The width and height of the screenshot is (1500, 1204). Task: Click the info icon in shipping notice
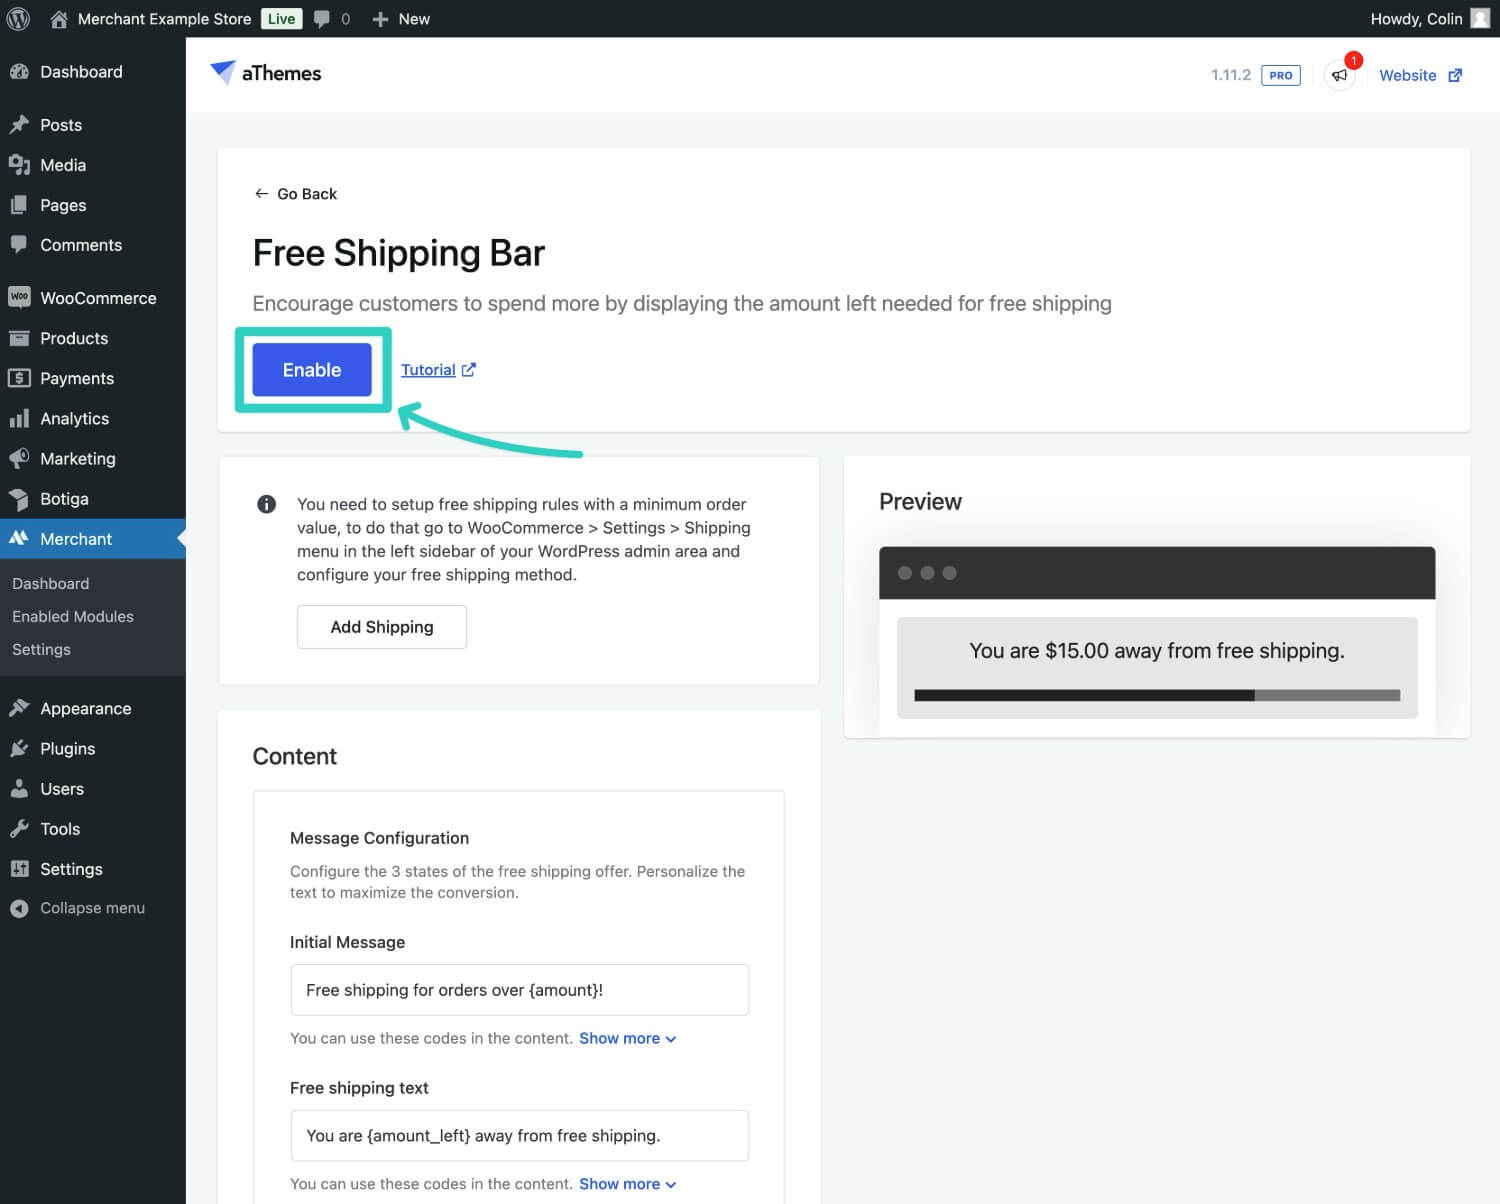(266, 504)
